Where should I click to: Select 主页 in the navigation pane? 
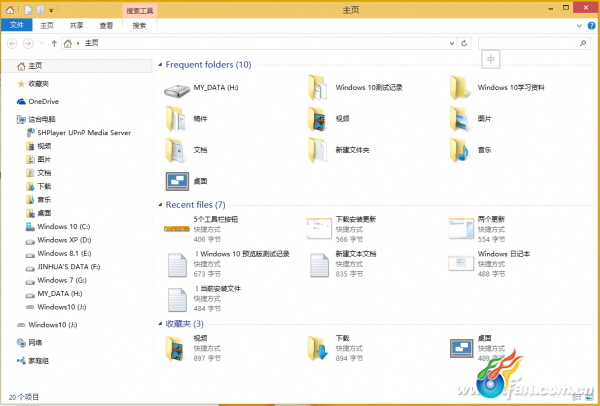coord(78,66)
